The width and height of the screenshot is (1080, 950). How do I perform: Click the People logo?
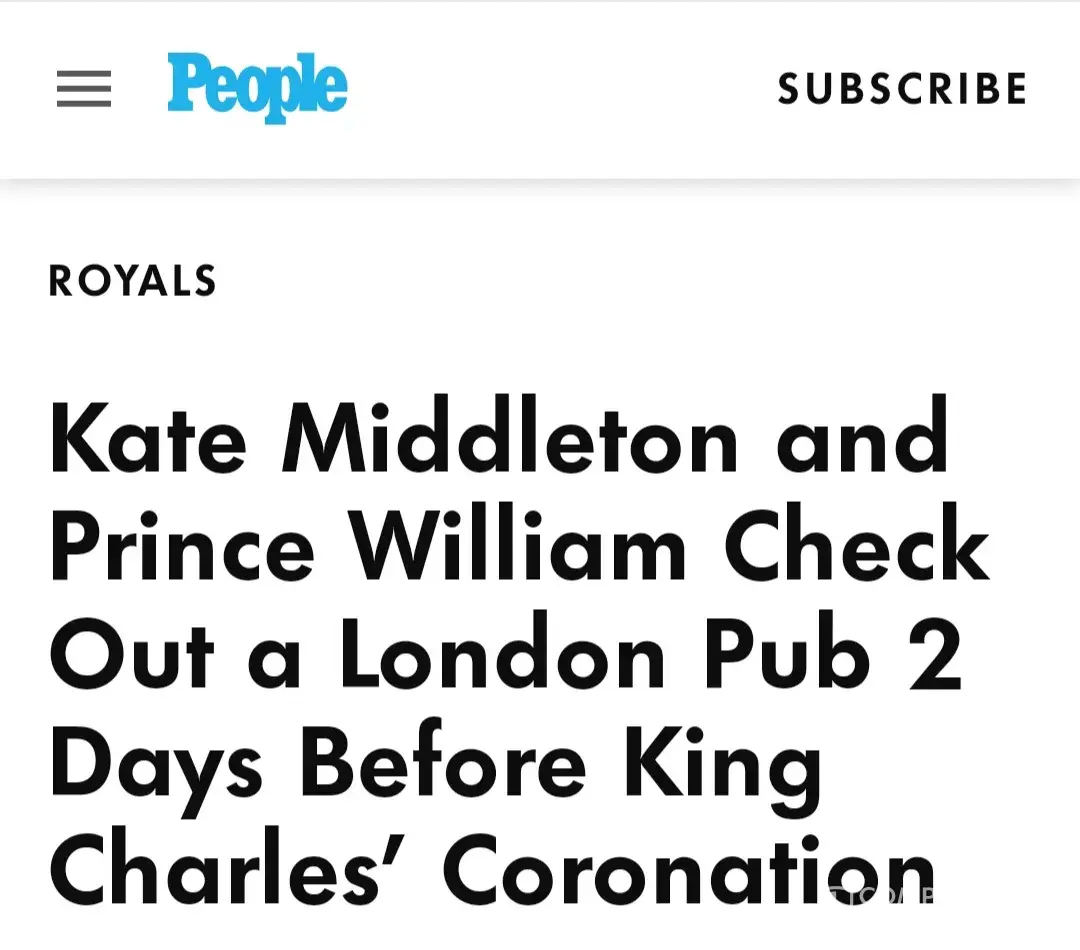[x=257, y=88]
